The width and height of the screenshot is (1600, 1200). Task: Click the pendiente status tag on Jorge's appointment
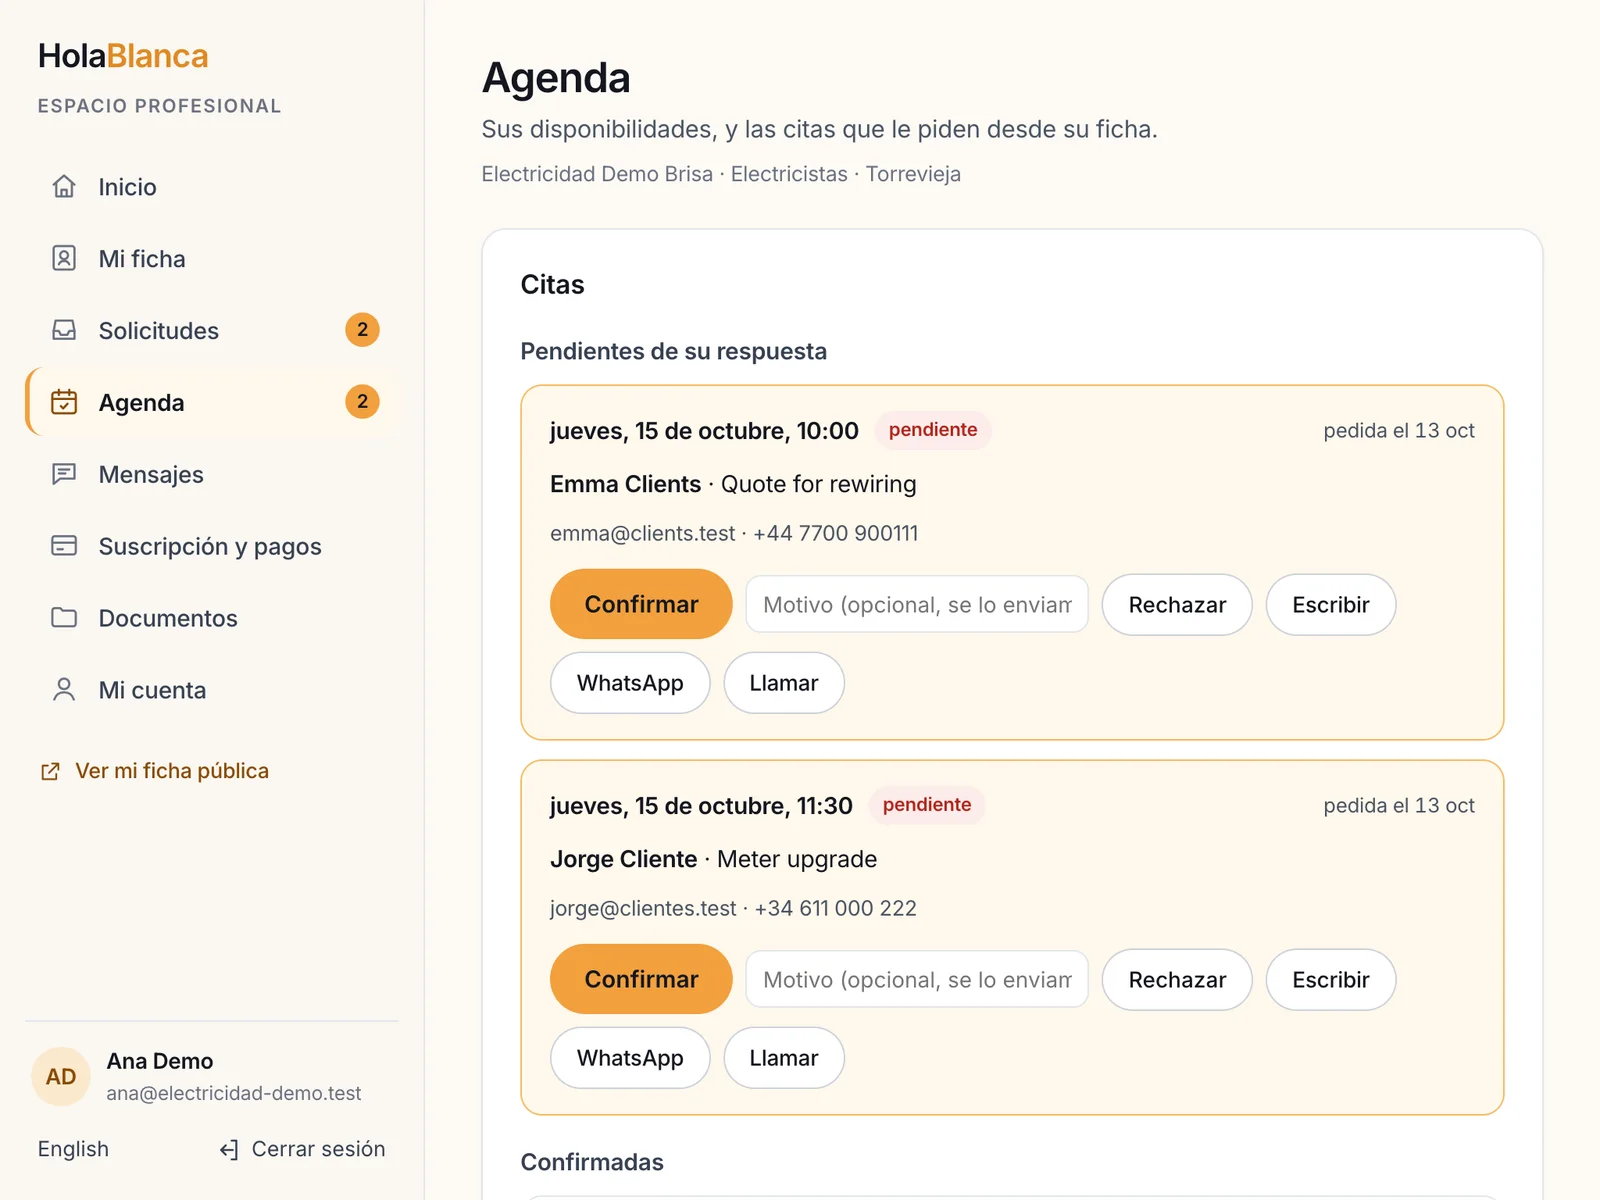pyautogui.click(x=927, y=805)
